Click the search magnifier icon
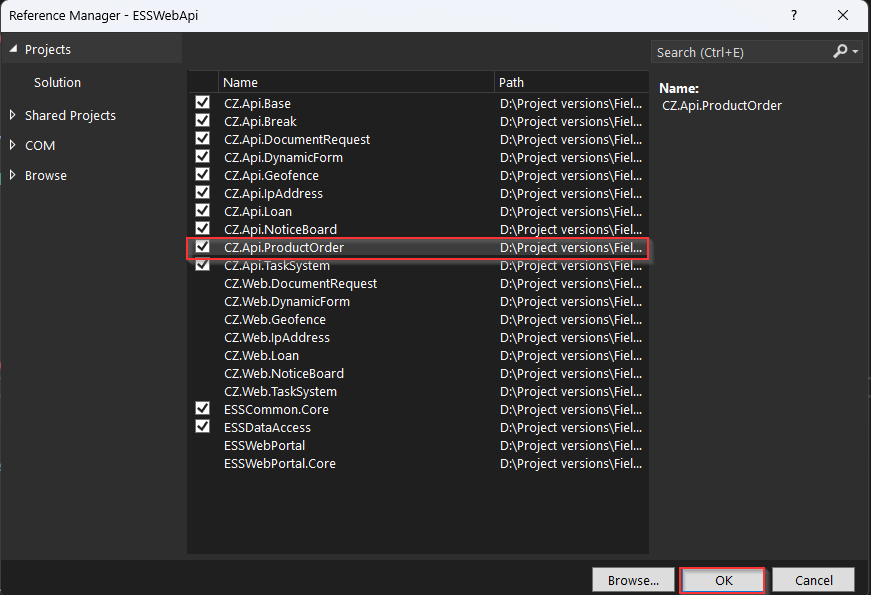The image size is (871, 595). pyautogui.click(x=840, y=52)
